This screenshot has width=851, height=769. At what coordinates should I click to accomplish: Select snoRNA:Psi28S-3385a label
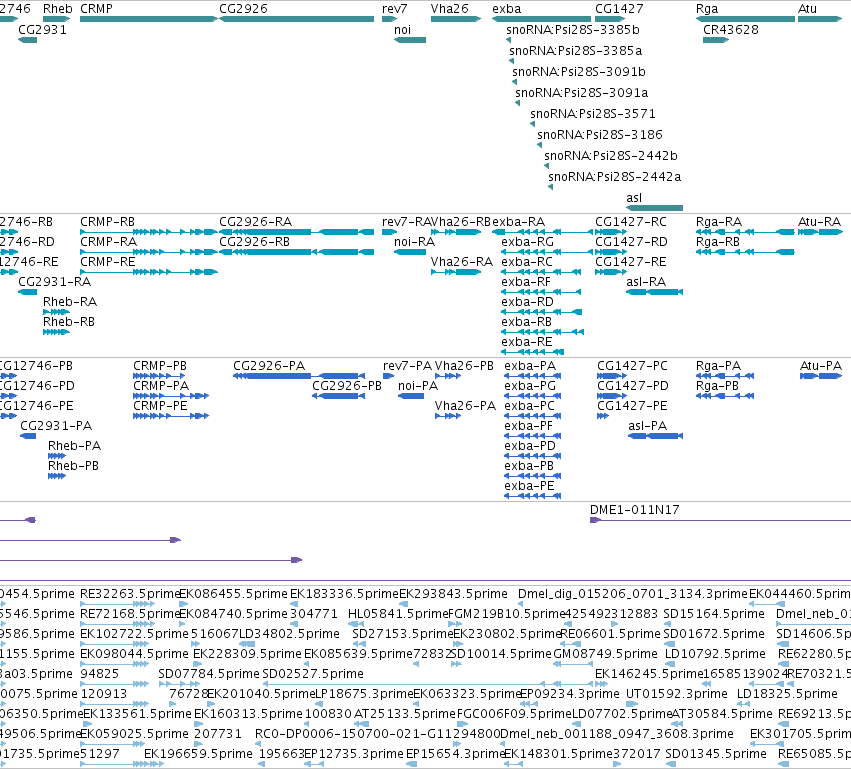[575, 51]
